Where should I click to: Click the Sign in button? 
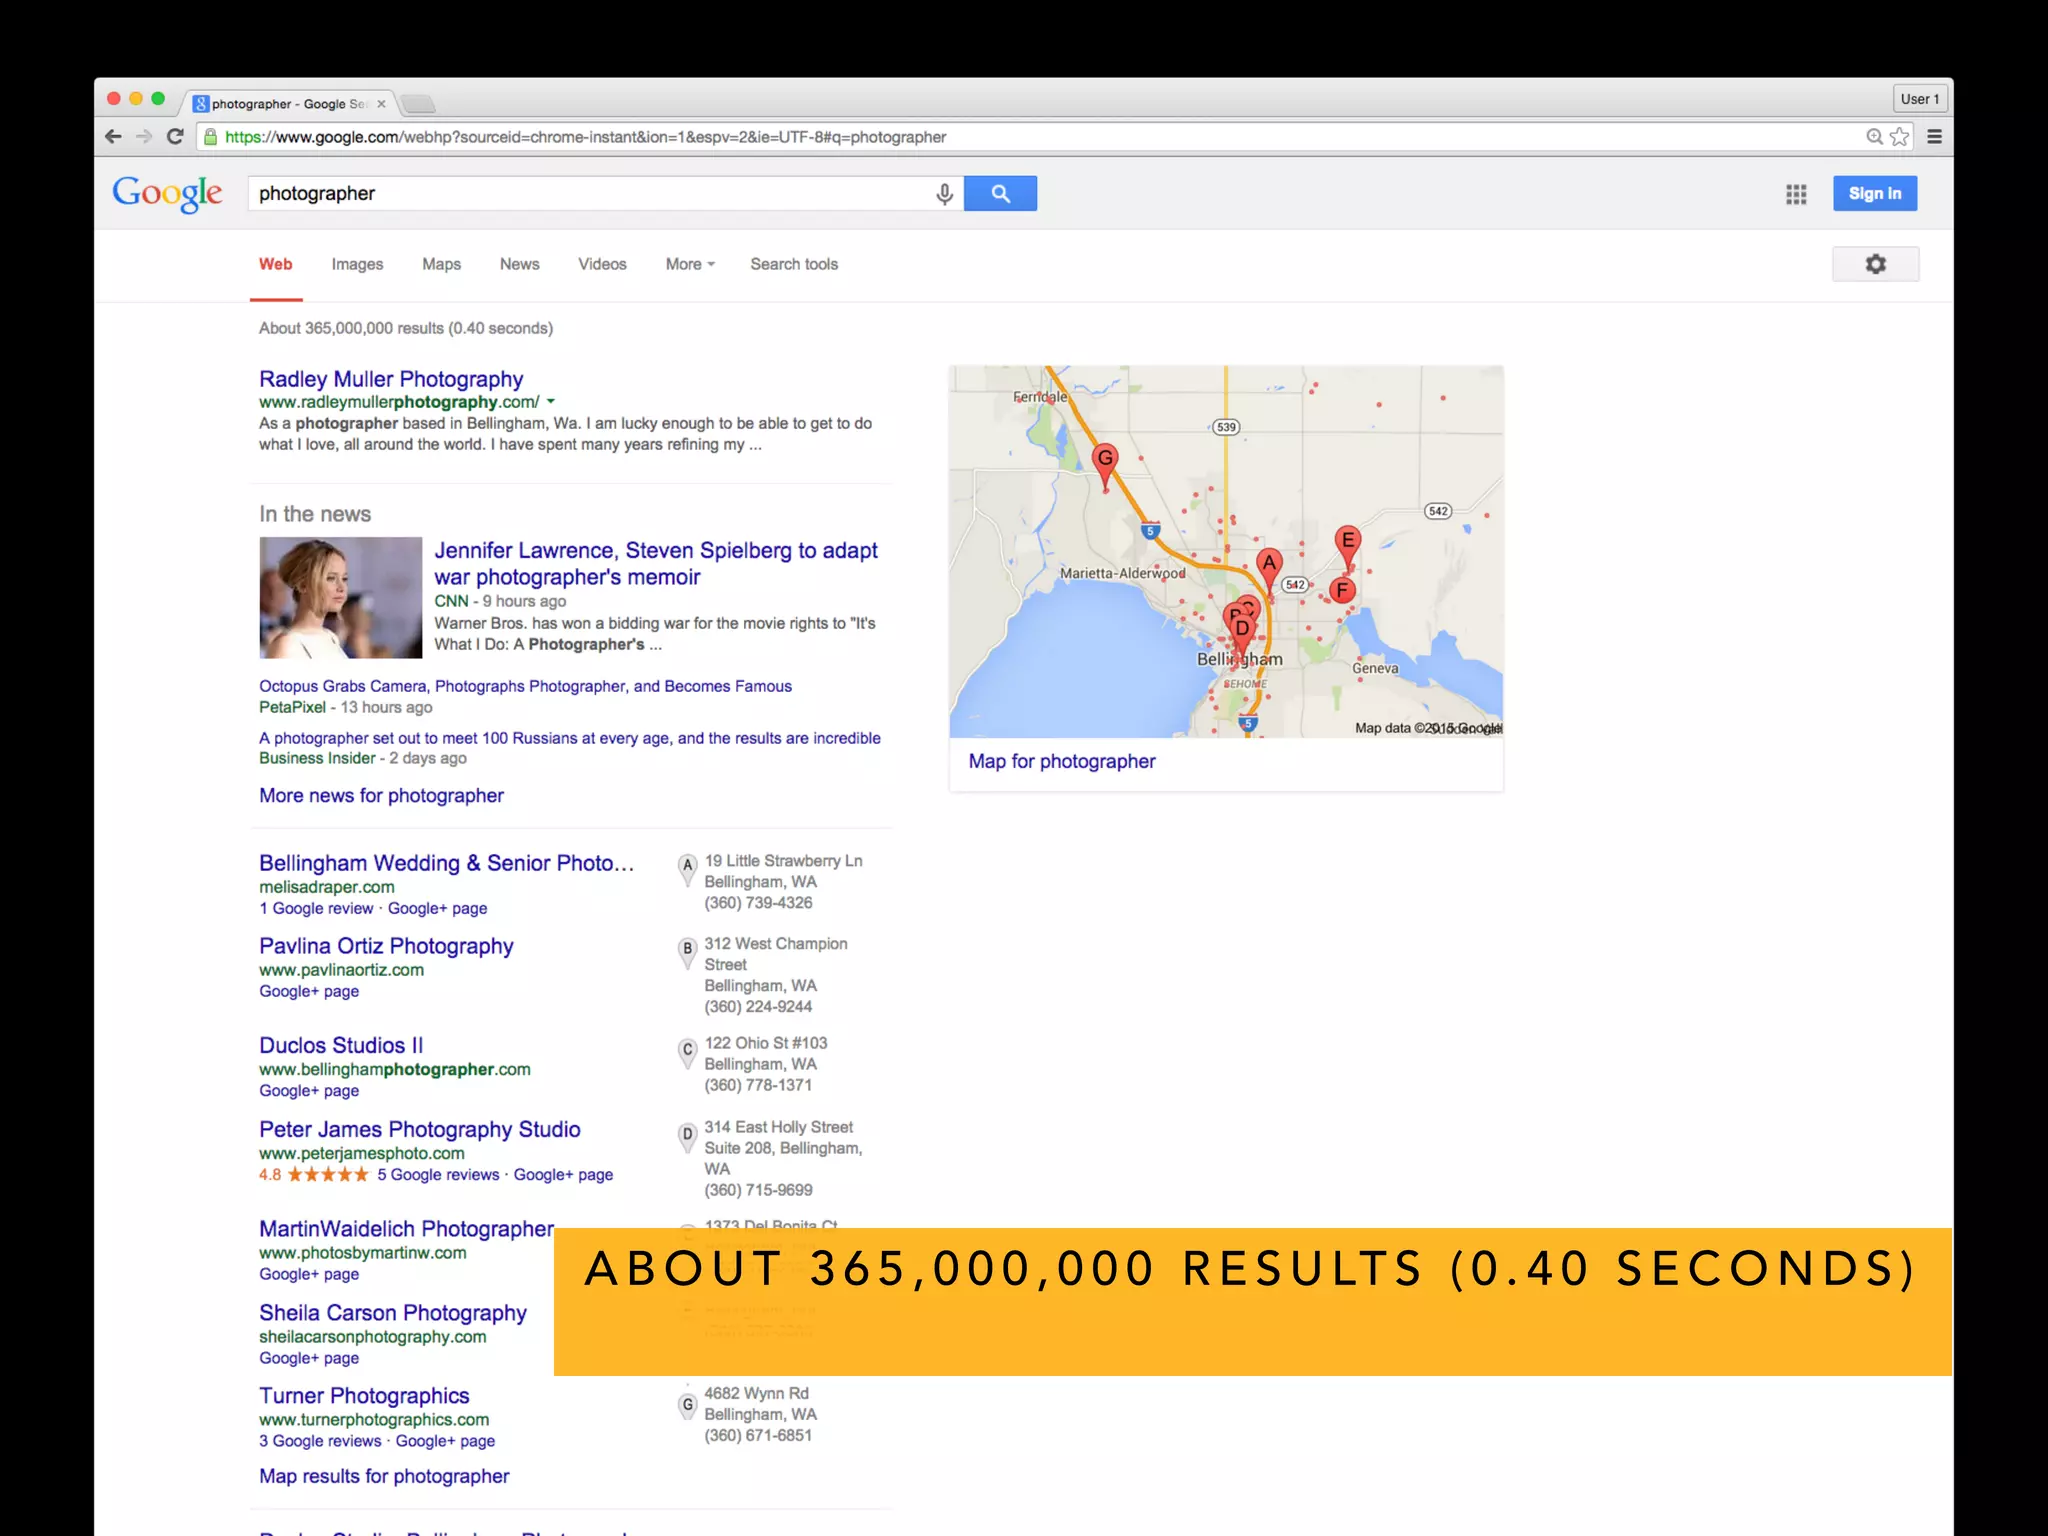(1875, 194)
